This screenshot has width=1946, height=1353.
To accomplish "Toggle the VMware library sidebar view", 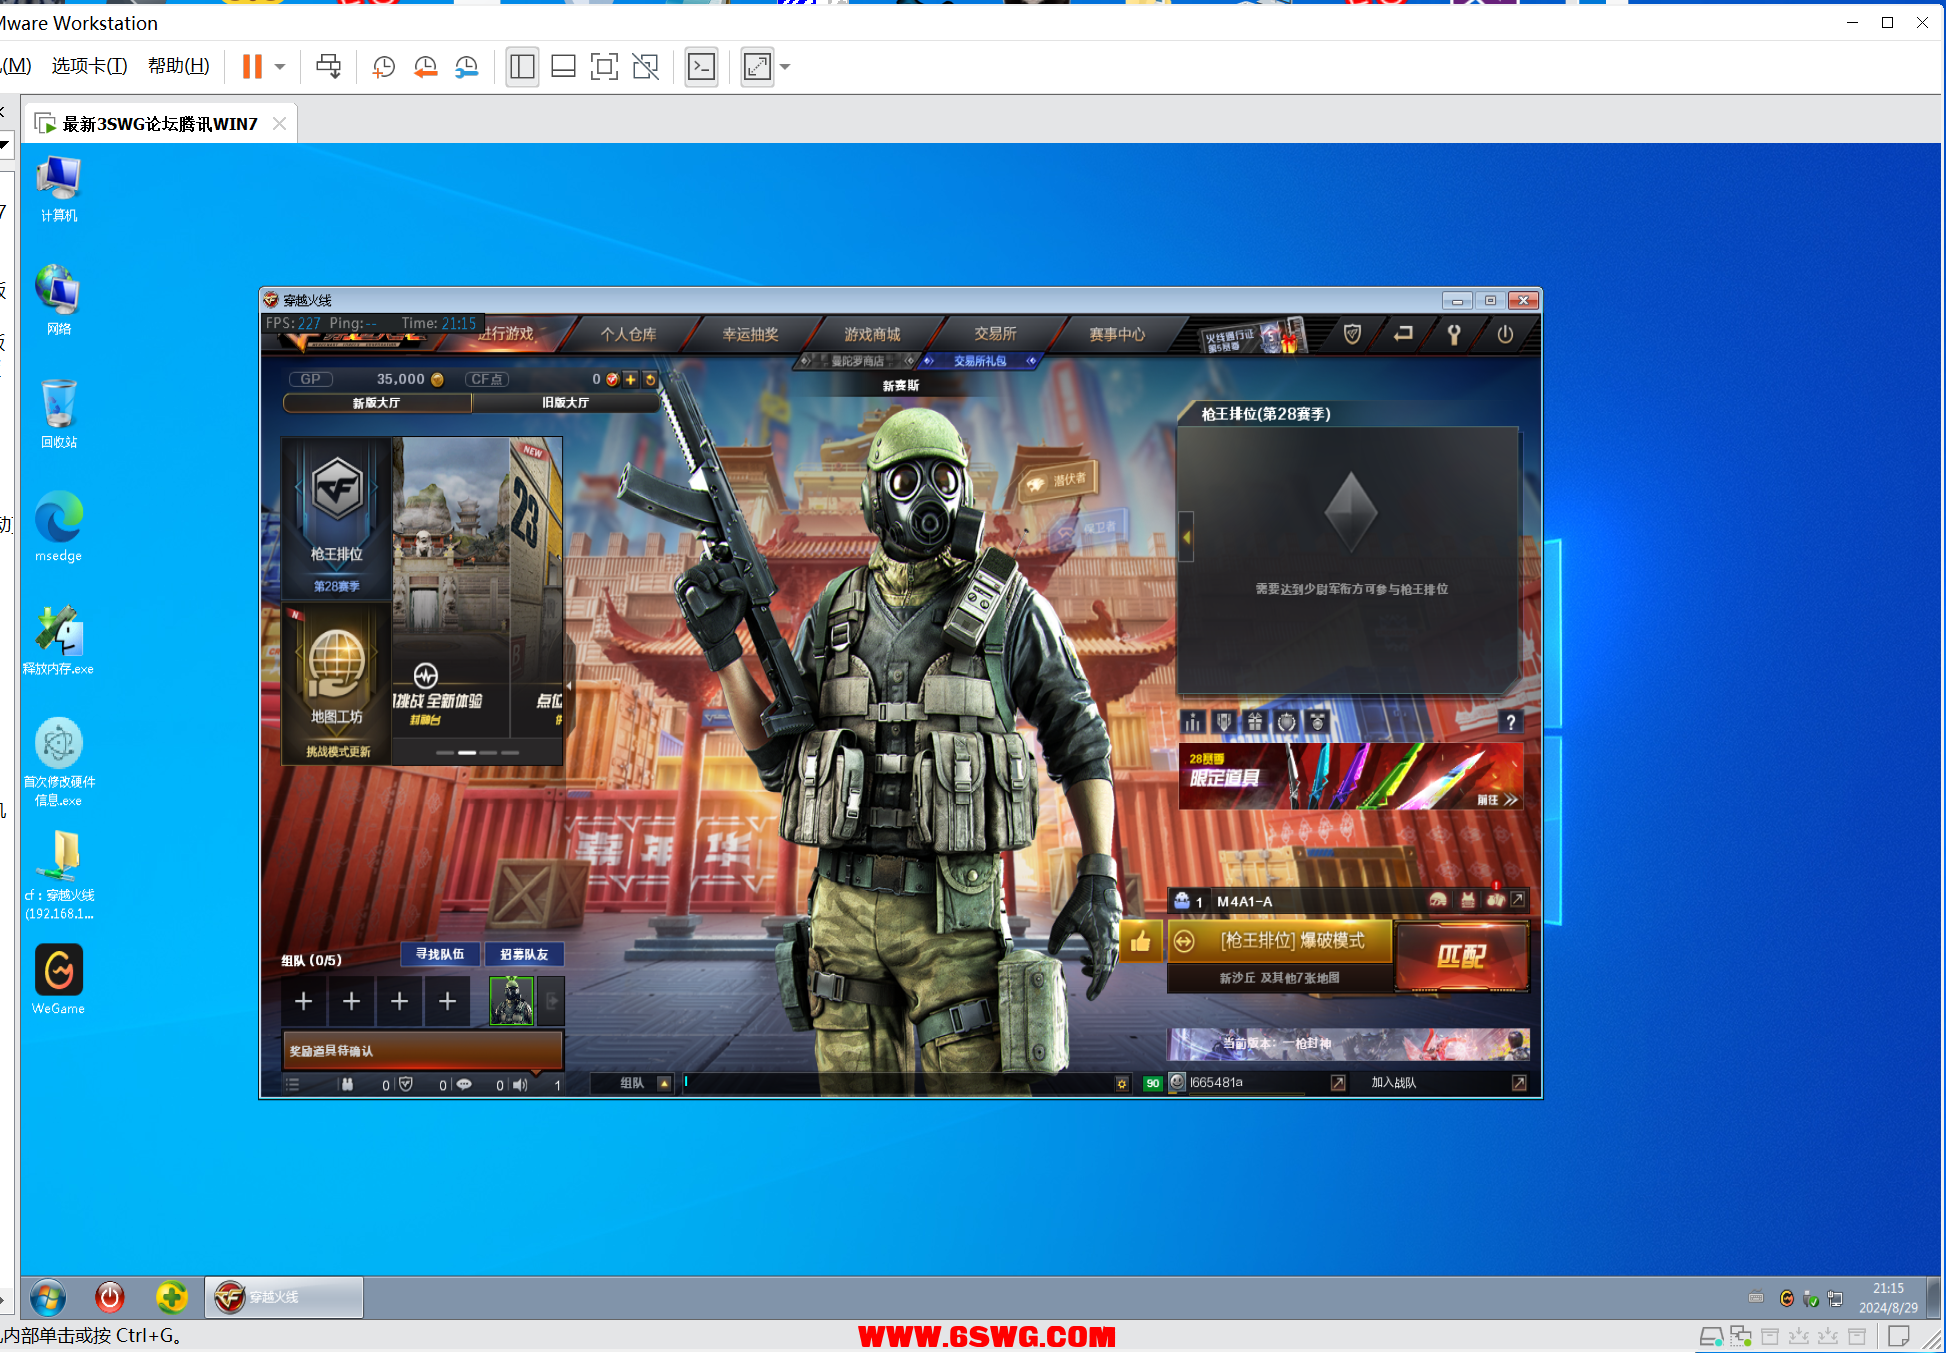I will coord(522,67).
